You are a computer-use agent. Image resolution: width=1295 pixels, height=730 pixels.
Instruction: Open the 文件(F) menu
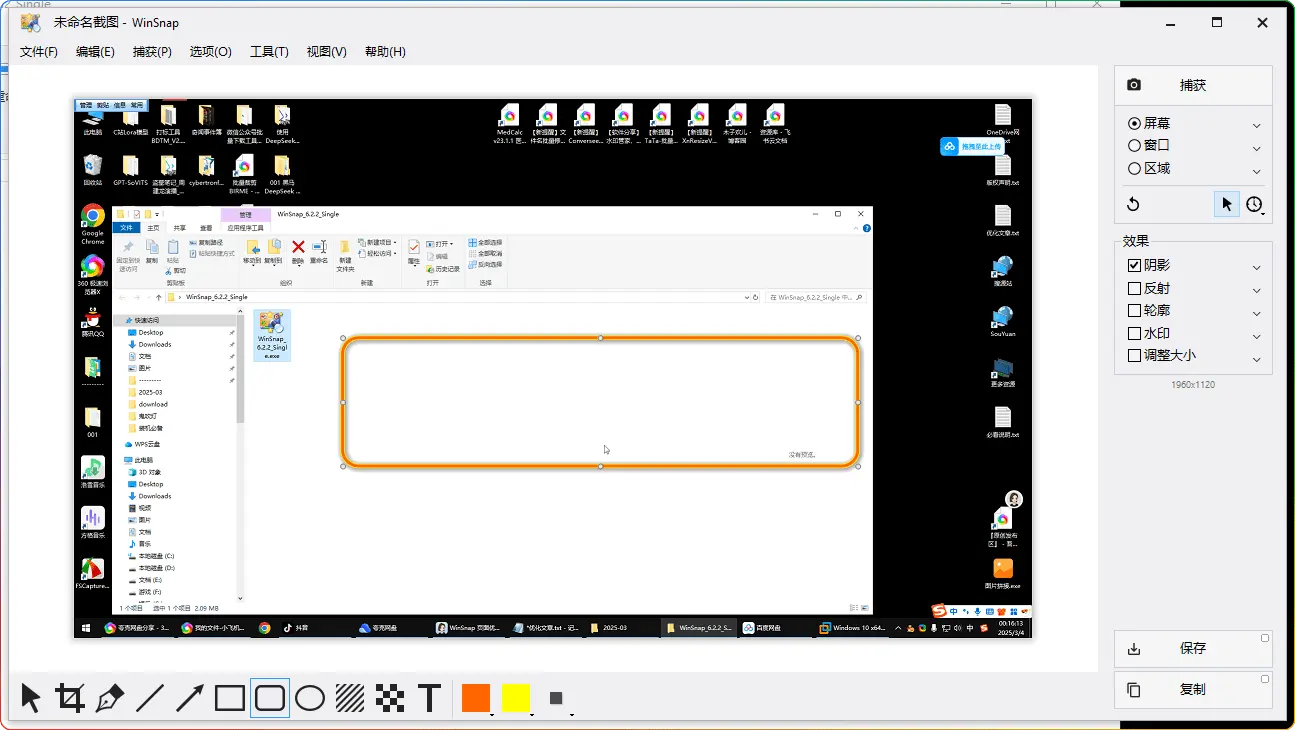click(39, 52)
